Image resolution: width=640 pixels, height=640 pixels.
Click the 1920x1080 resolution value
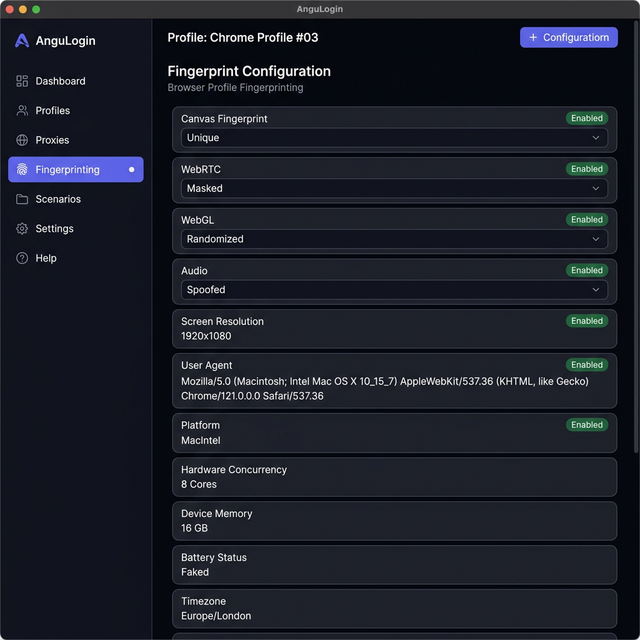click(206, 336)
